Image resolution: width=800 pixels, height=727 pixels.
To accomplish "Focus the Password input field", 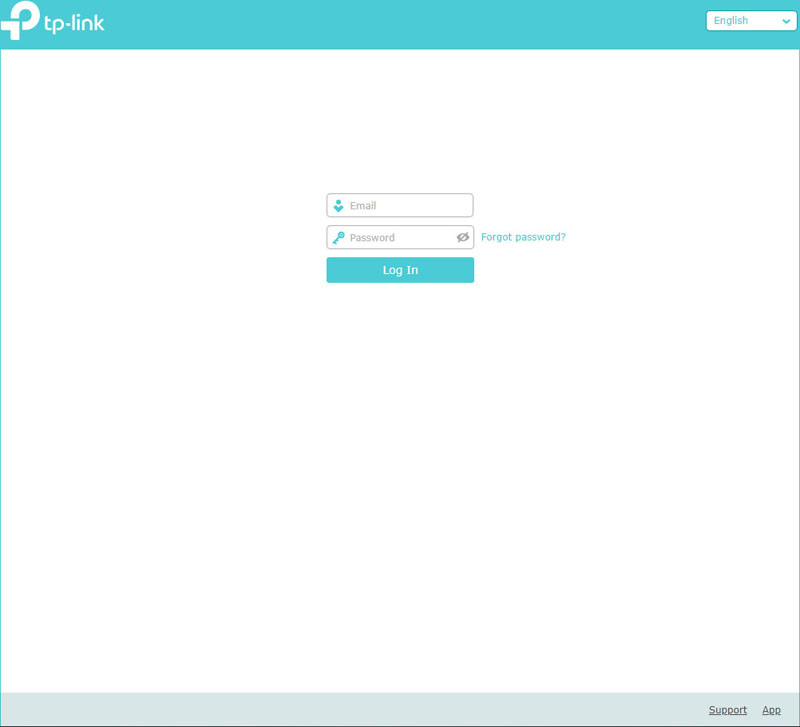I will point(400,237).
